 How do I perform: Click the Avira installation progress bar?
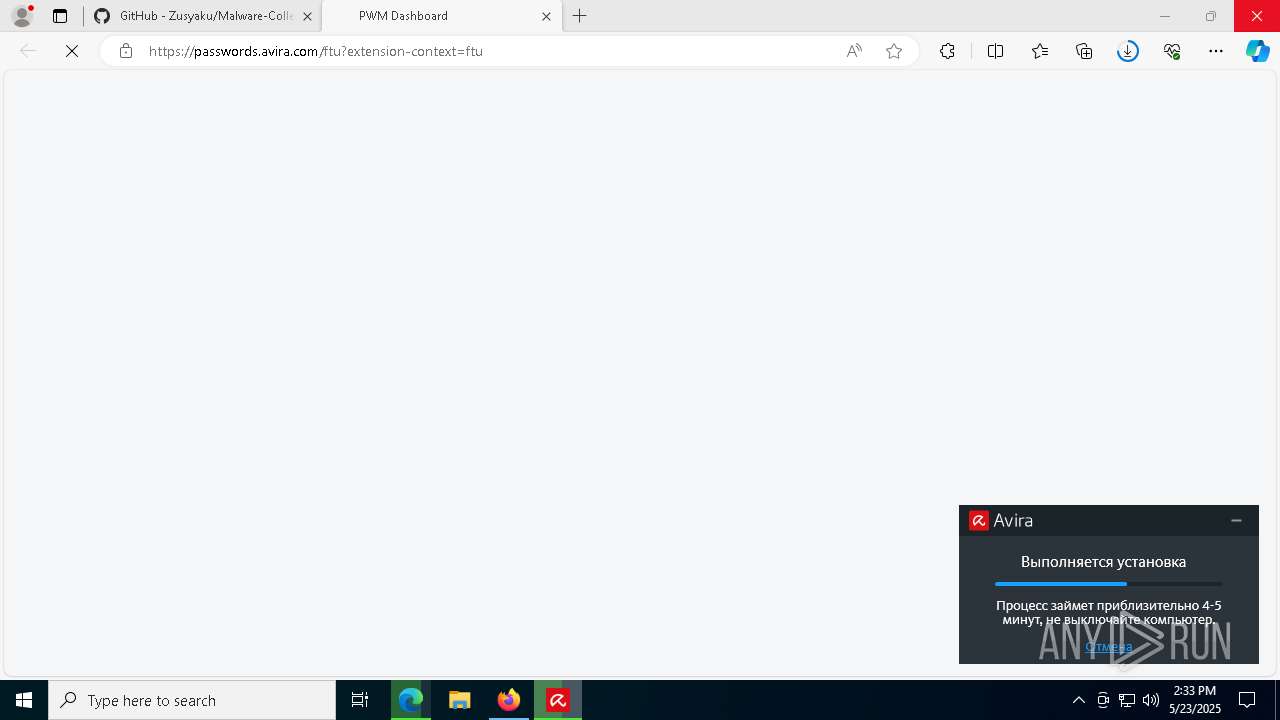[x=1108, y=584]
